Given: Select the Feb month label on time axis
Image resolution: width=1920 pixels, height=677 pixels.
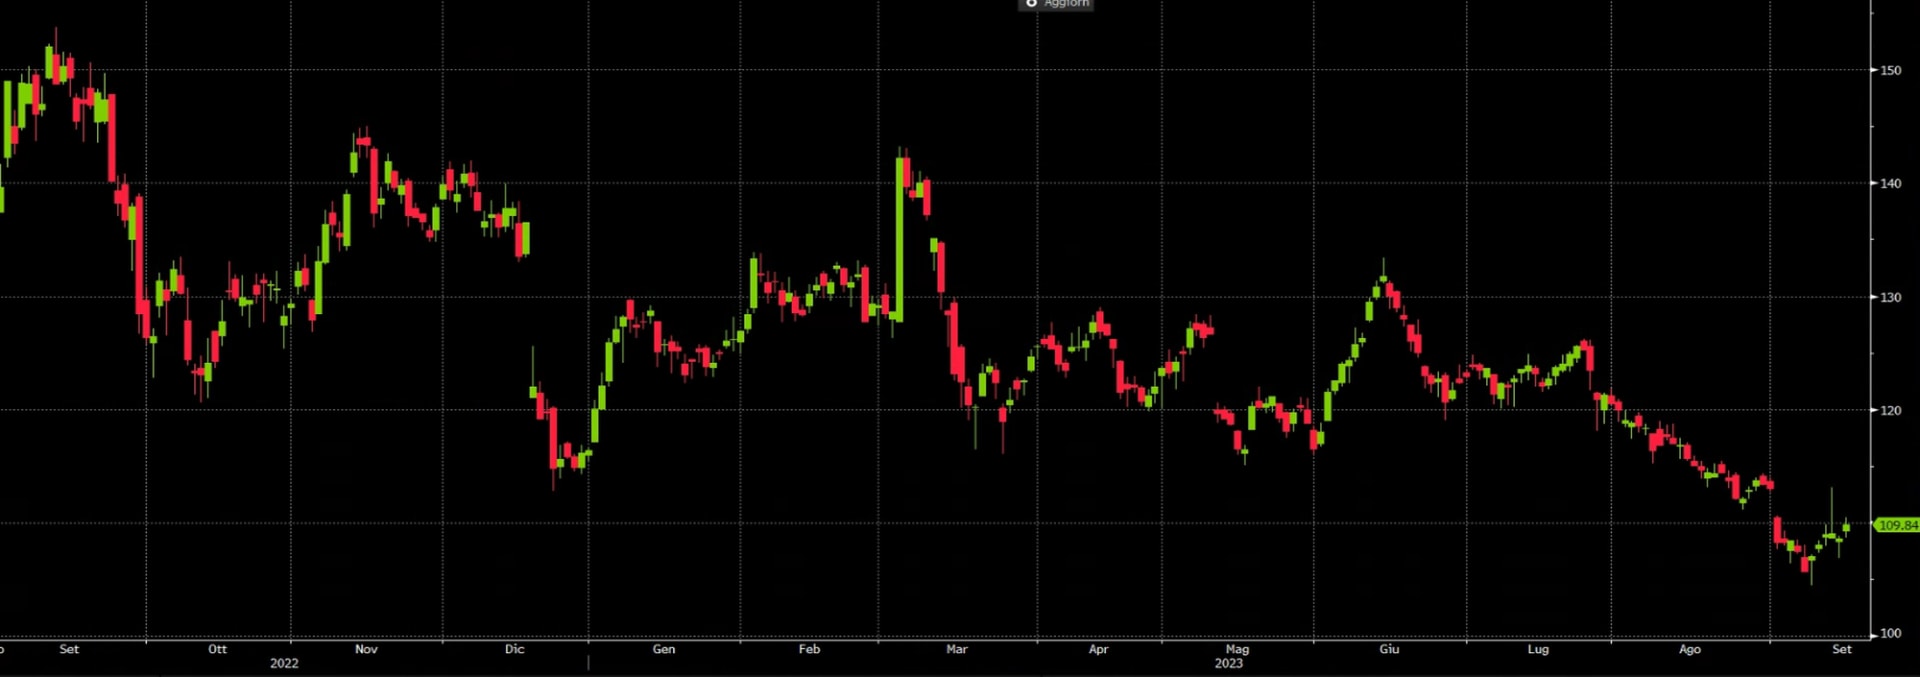Looking at the screenshot, I should tap(809, 649).
